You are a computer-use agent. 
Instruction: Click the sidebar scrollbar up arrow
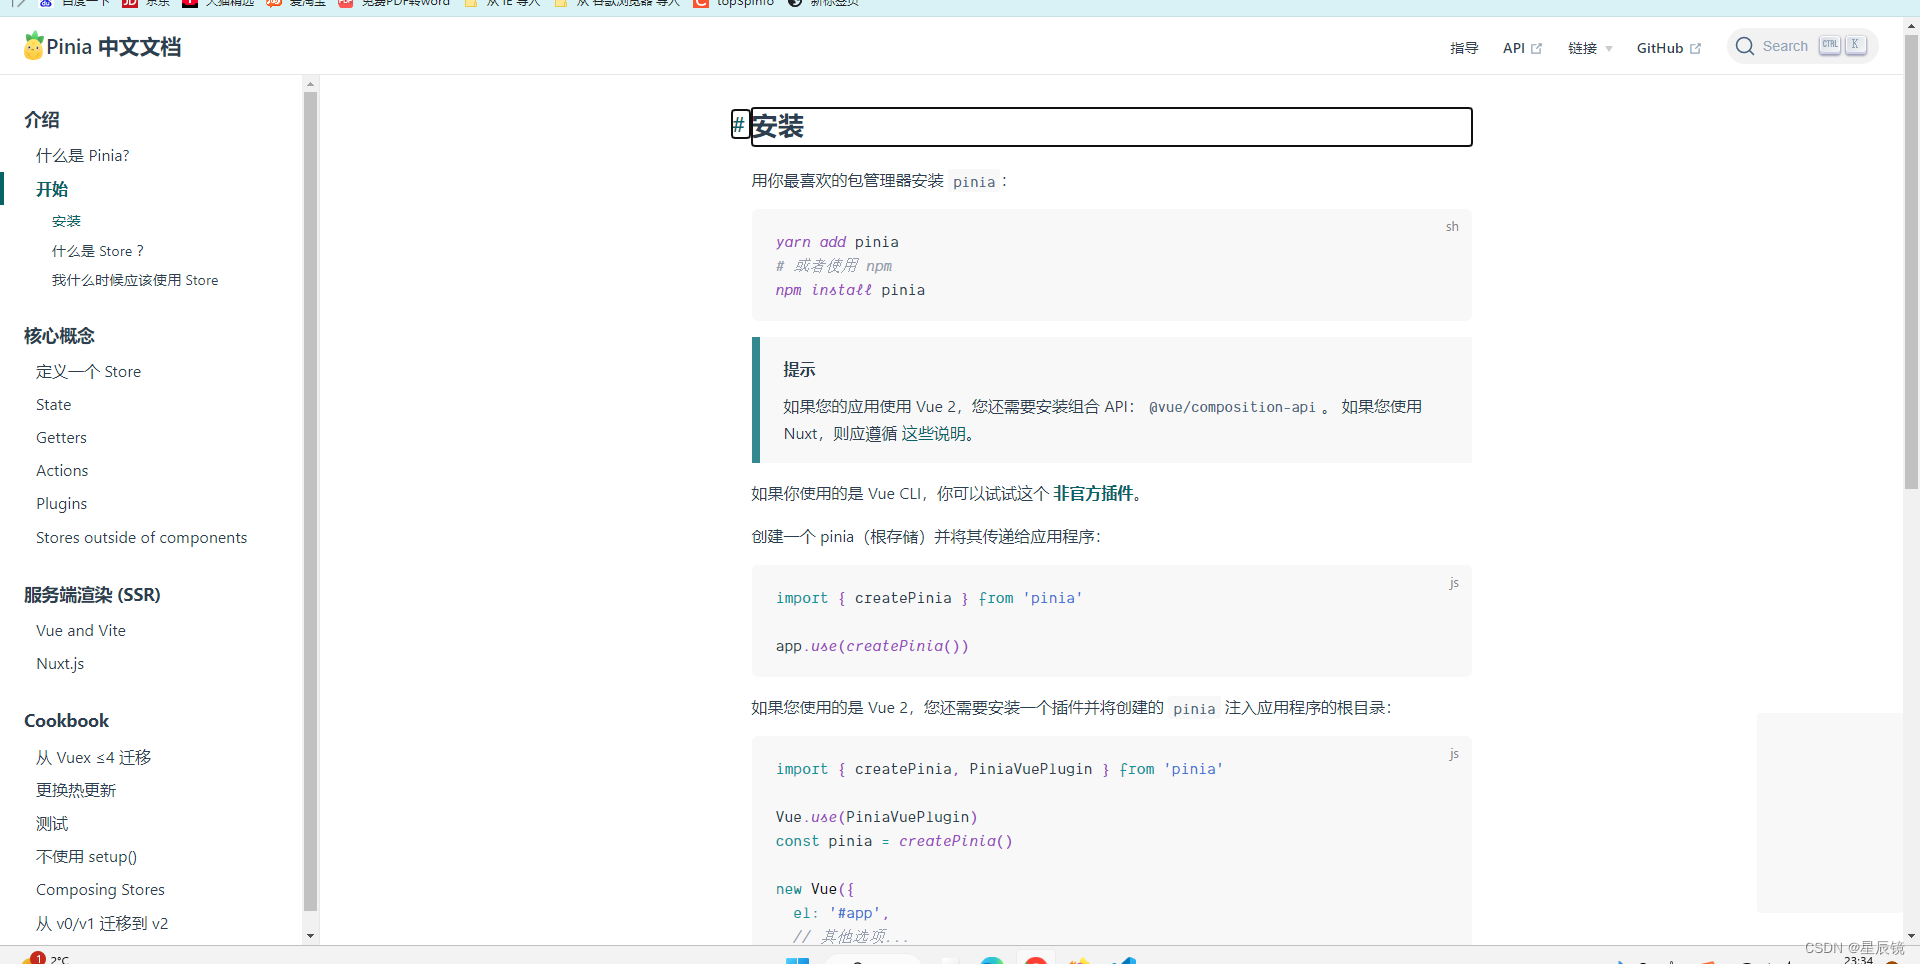pos(310,84)
